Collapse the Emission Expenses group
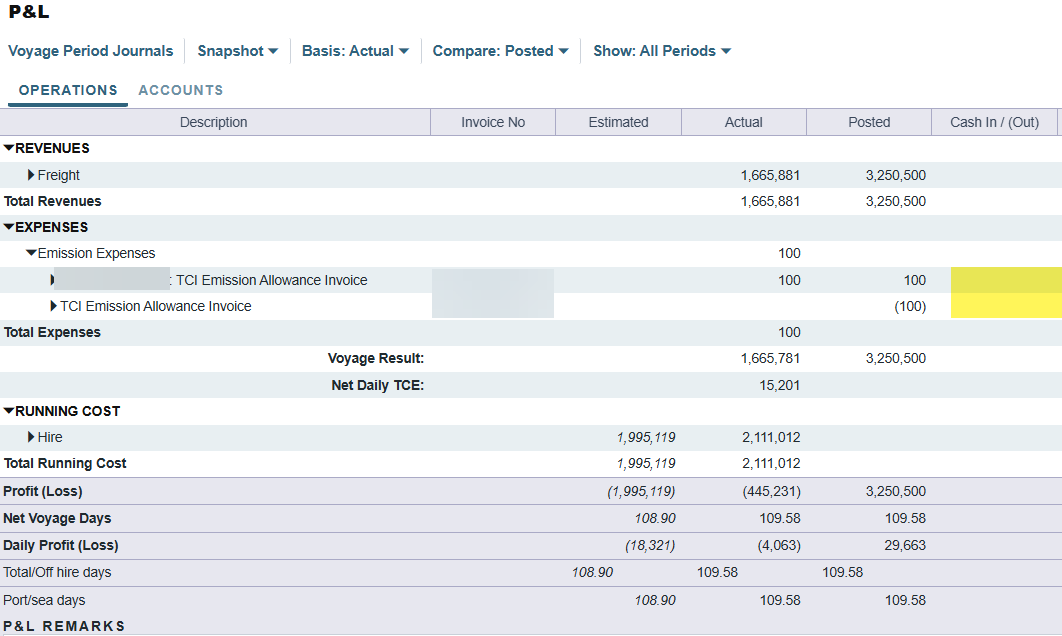 click(31, 254)
